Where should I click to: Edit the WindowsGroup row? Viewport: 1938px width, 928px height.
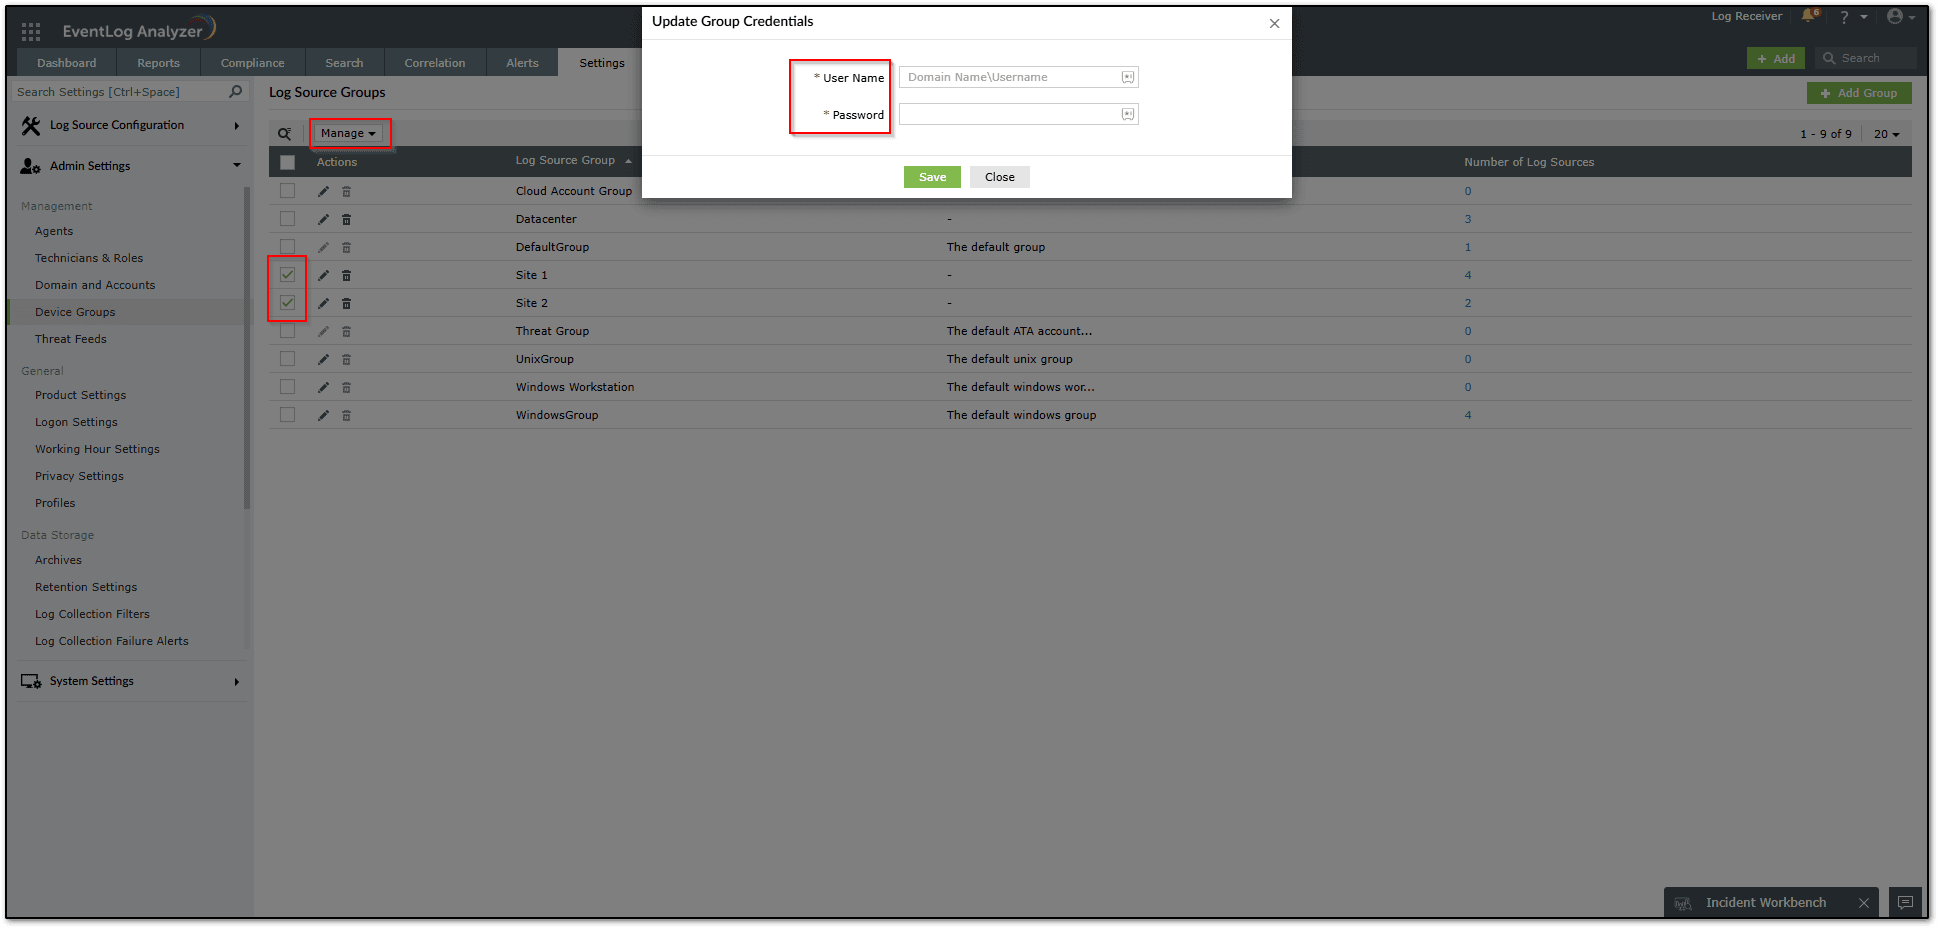click(x=323, y=415)
